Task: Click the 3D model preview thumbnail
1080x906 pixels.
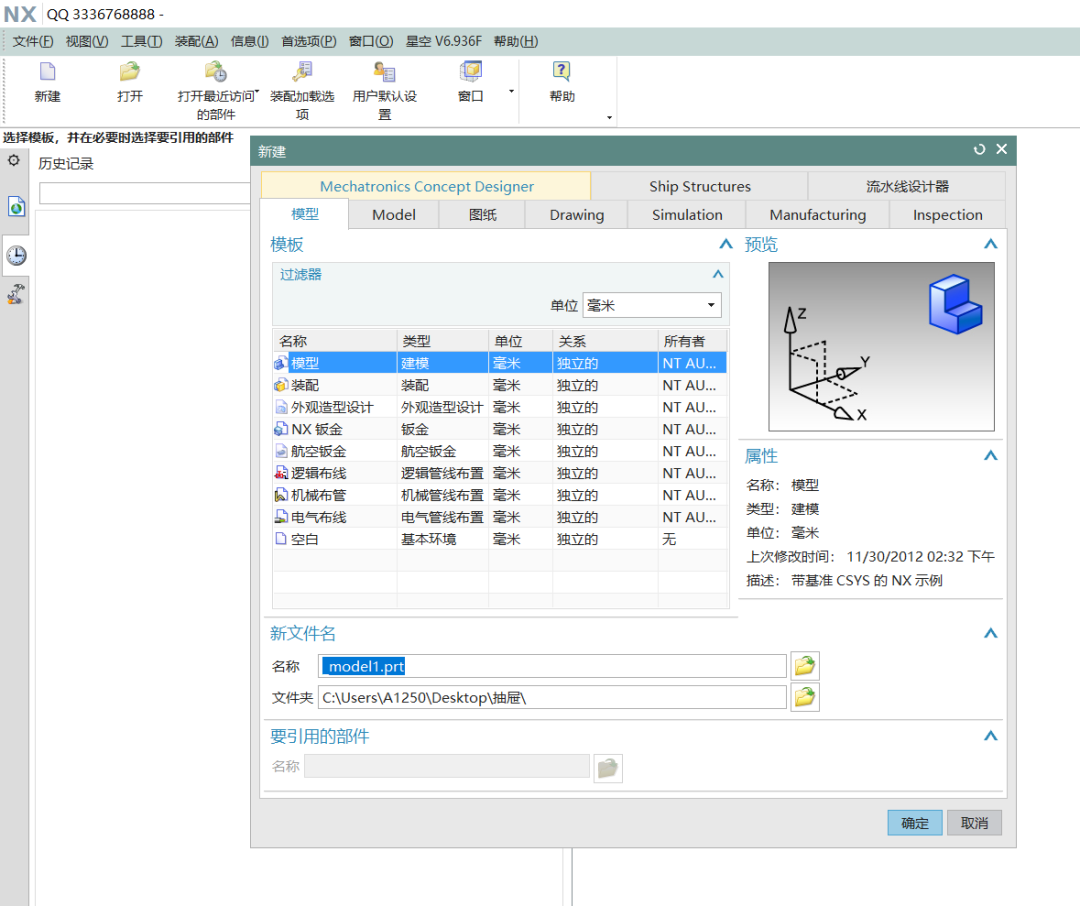Action: (881, 347)
